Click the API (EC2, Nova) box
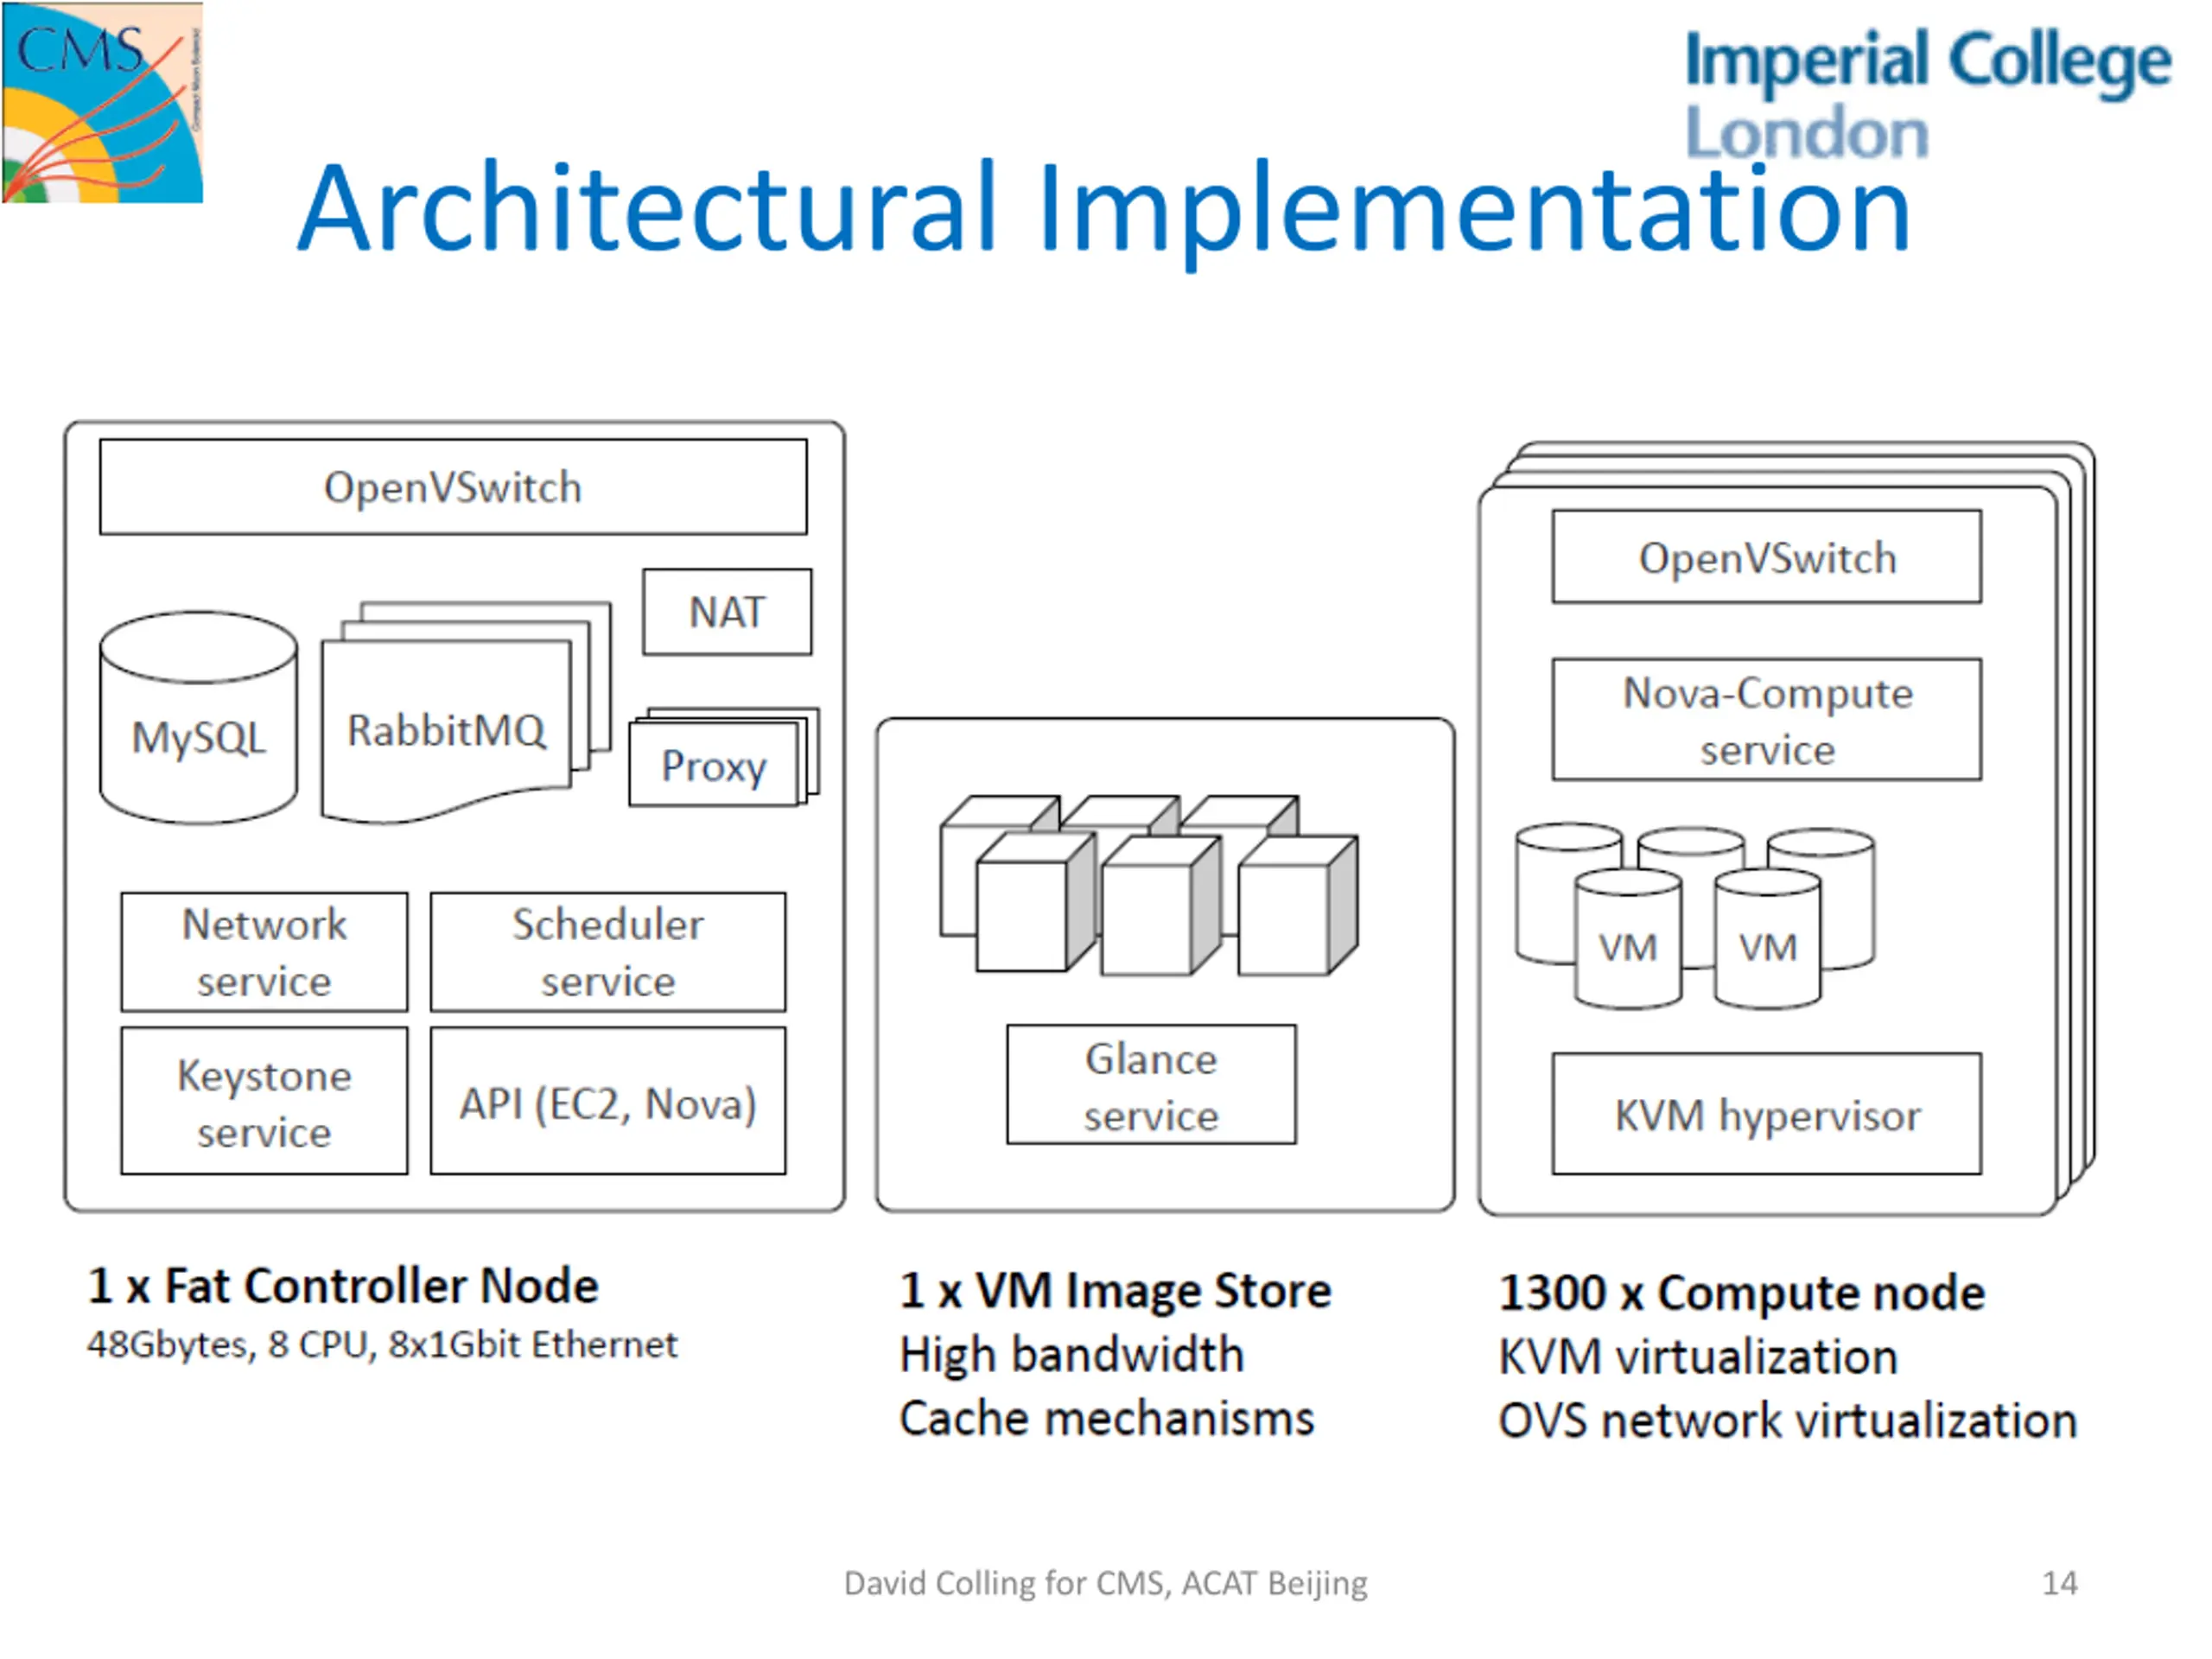Image resolution: width=2212 pixels, height=1659 pixels. point(608,1102)
